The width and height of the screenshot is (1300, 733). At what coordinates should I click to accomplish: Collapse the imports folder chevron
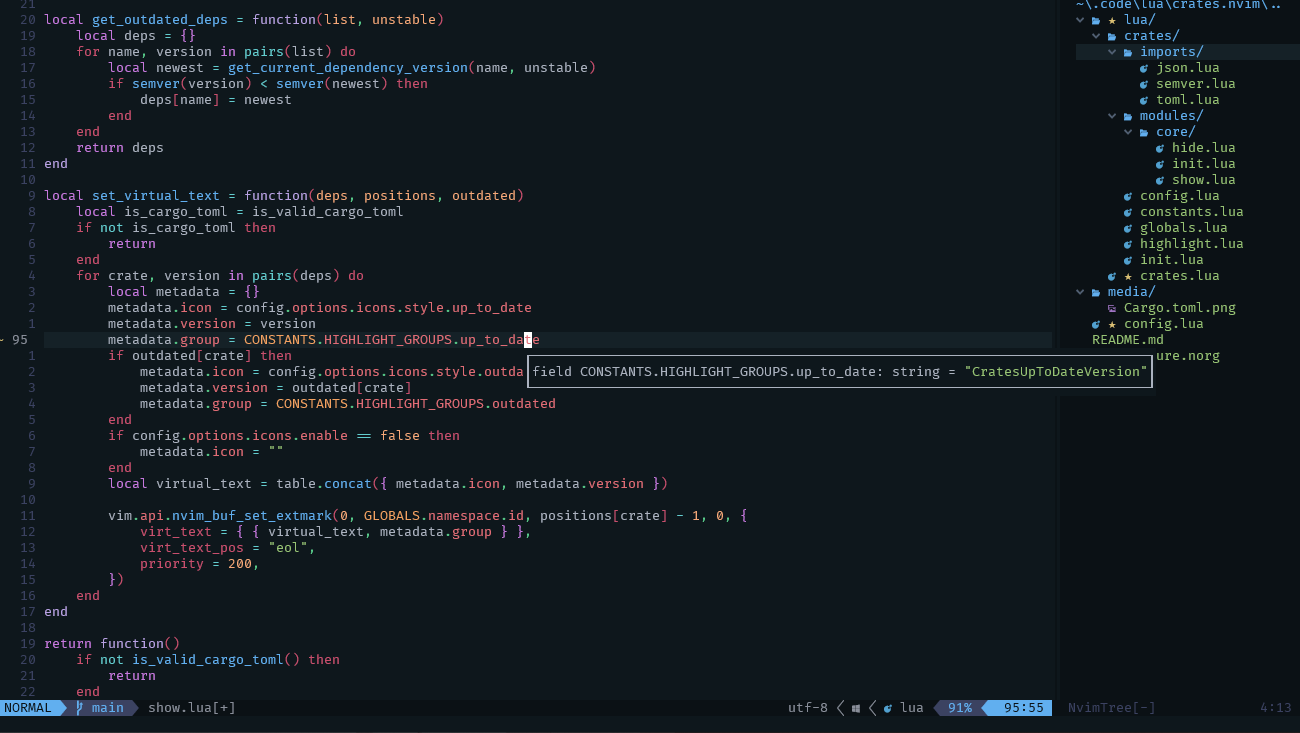[x=1112, y=52]
